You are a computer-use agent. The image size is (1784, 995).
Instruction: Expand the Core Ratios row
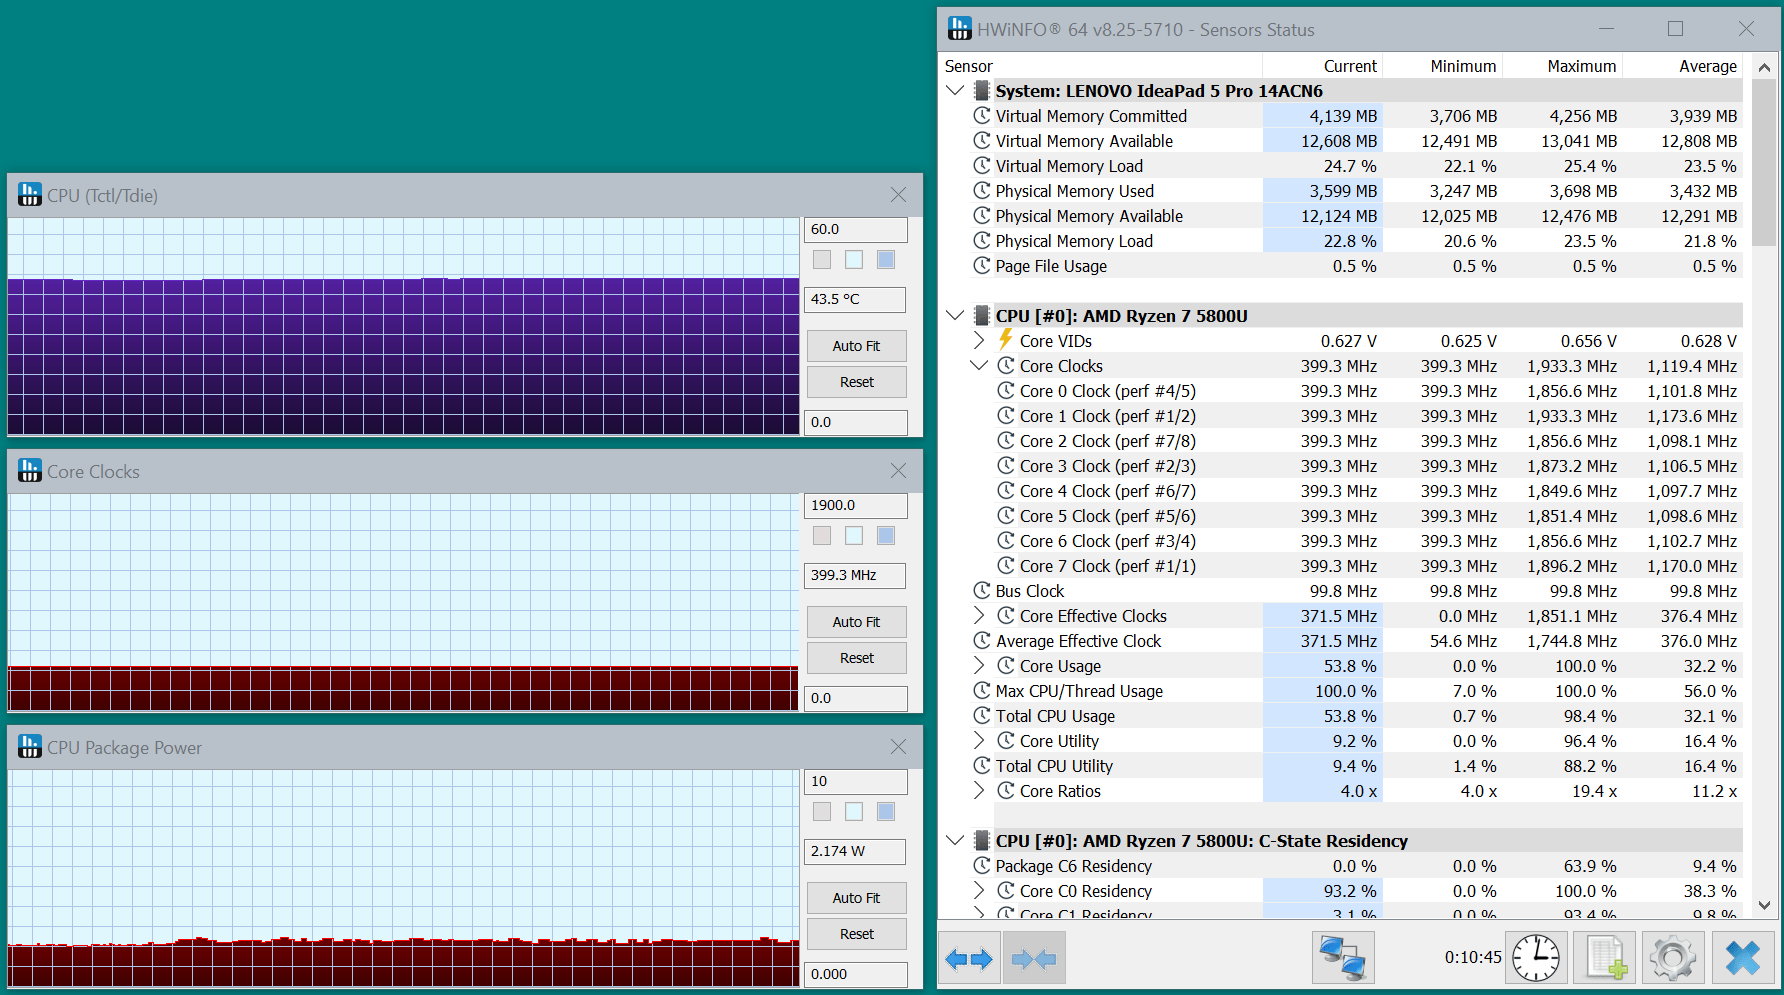pos(979,790)
